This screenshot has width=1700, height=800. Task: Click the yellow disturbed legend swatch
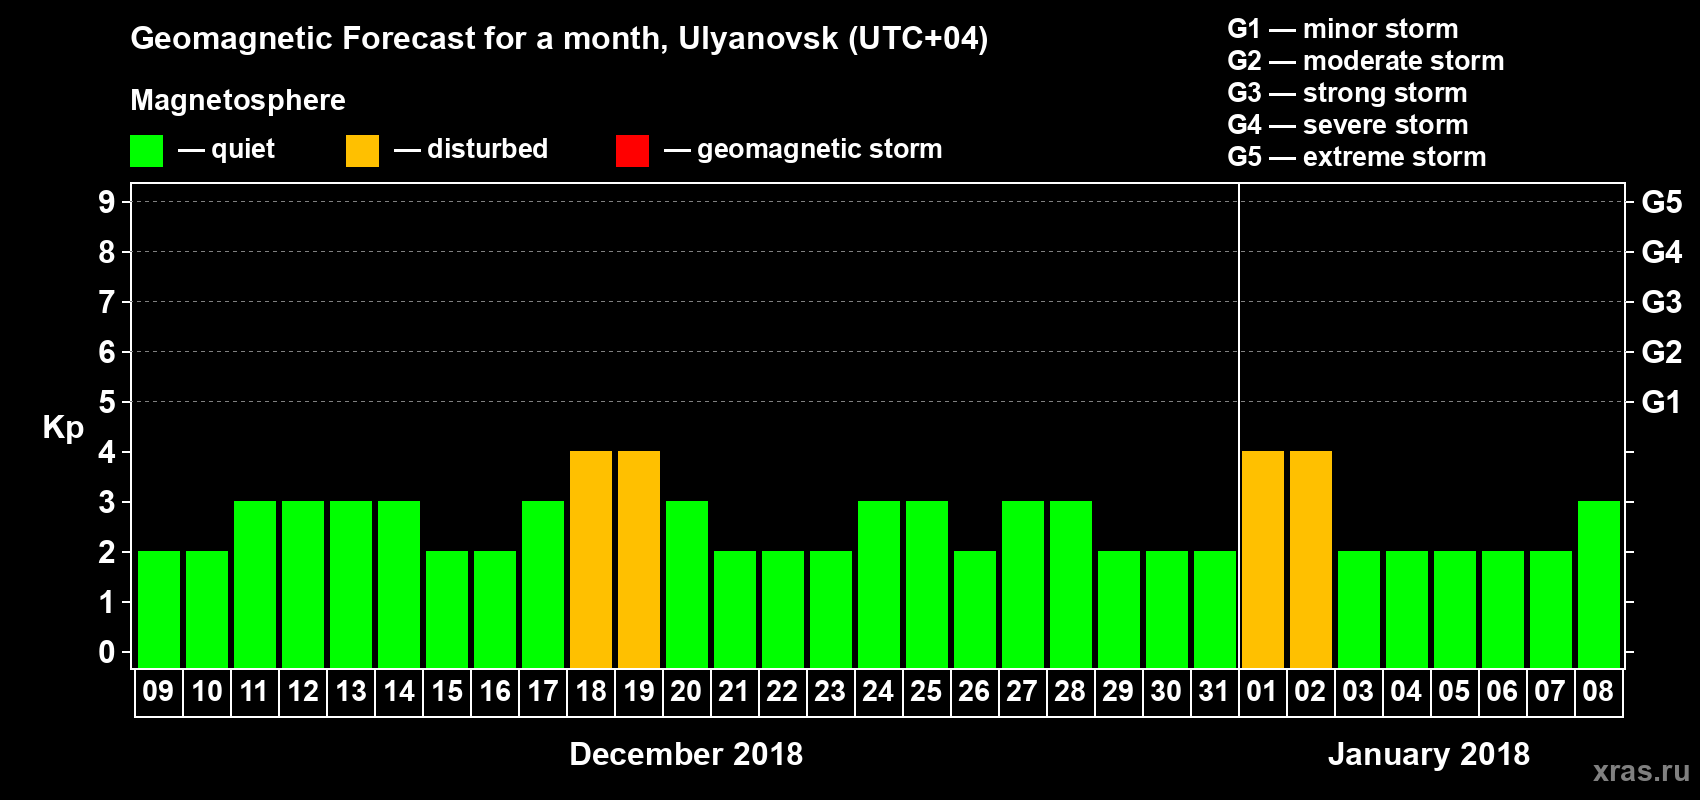point(363,151)
